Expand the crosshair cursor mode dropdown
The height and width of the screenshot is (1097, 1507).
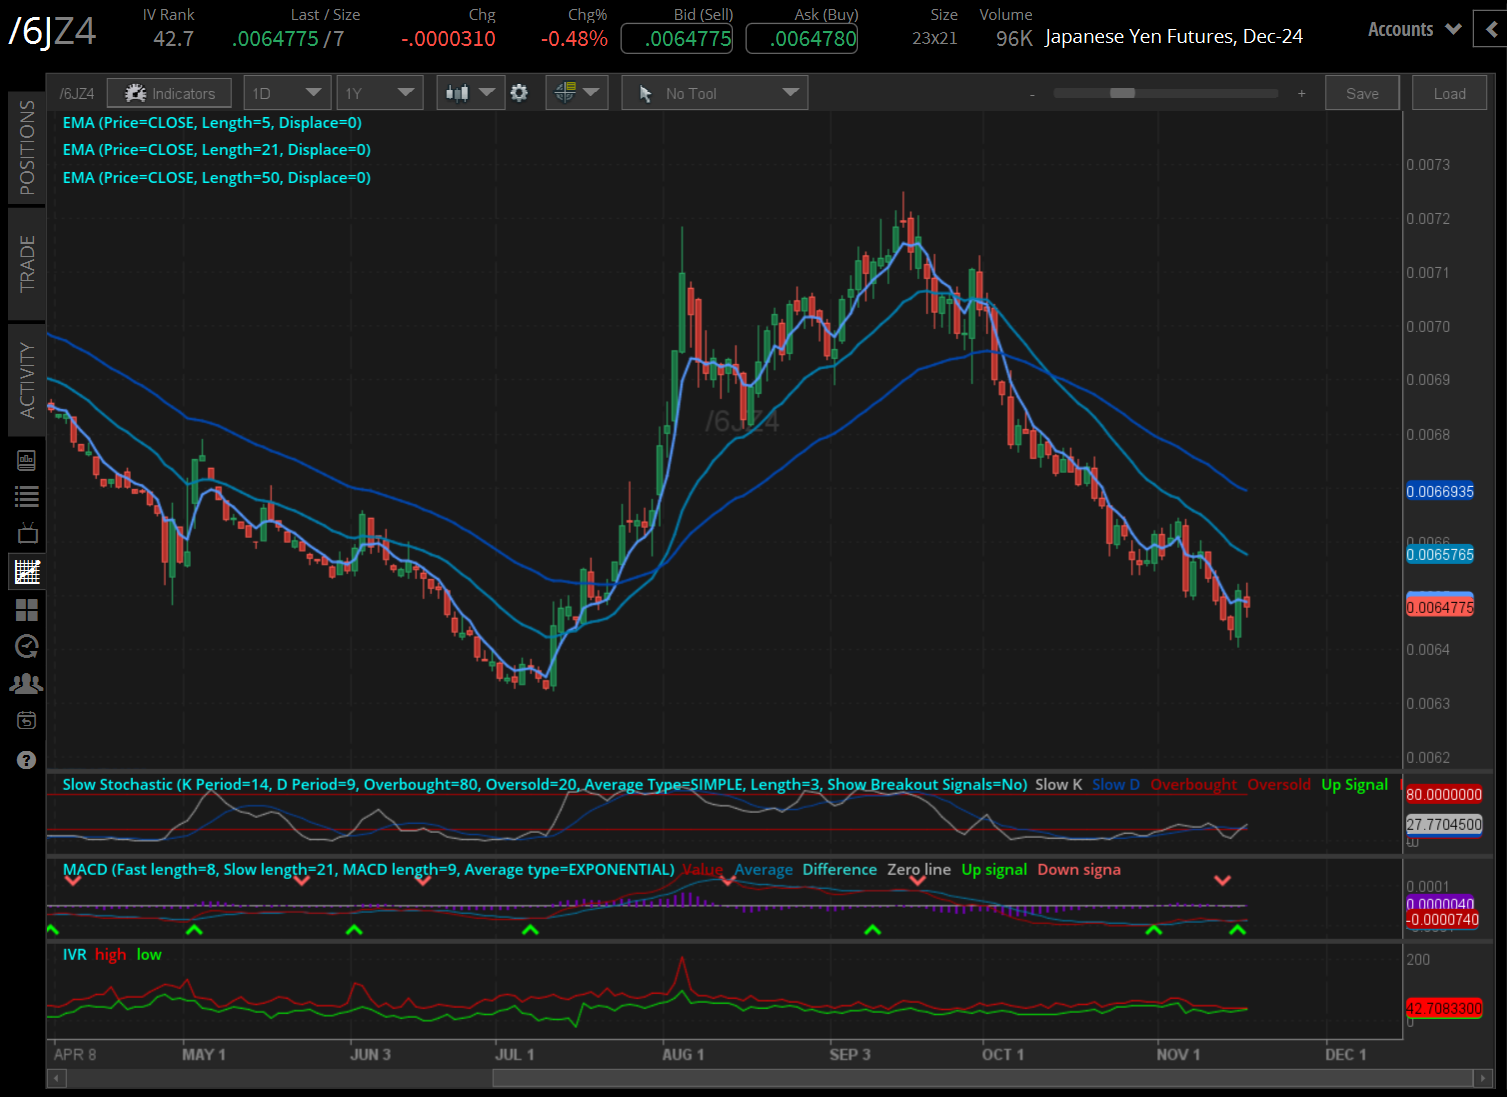tap(576, 93)
